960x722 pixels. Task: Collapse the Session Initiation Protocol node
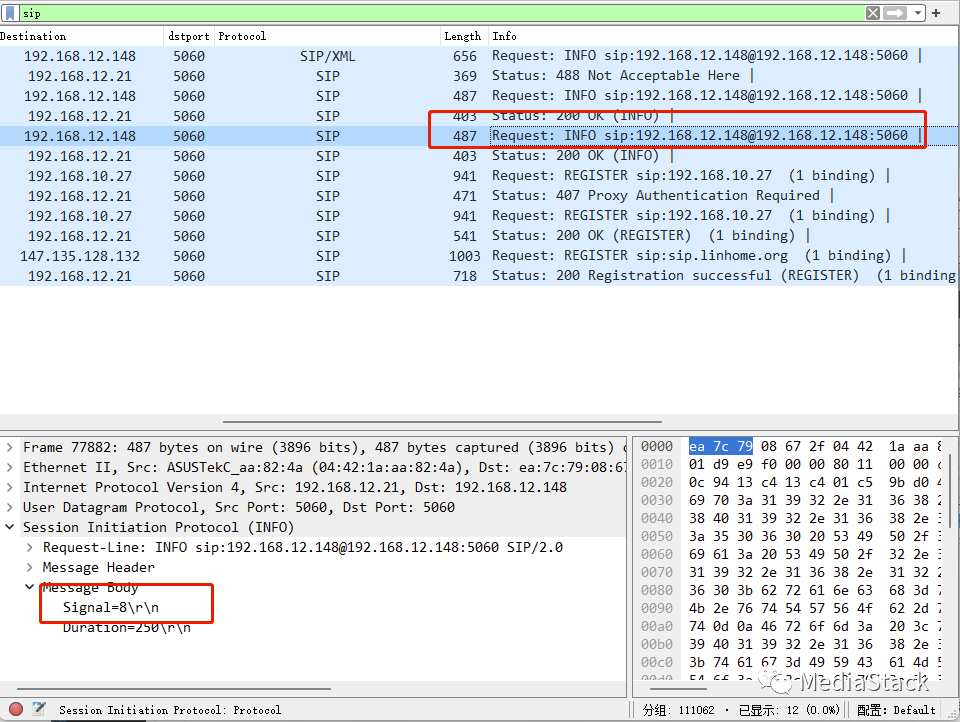pyautogui.click(x=9, y=527)
